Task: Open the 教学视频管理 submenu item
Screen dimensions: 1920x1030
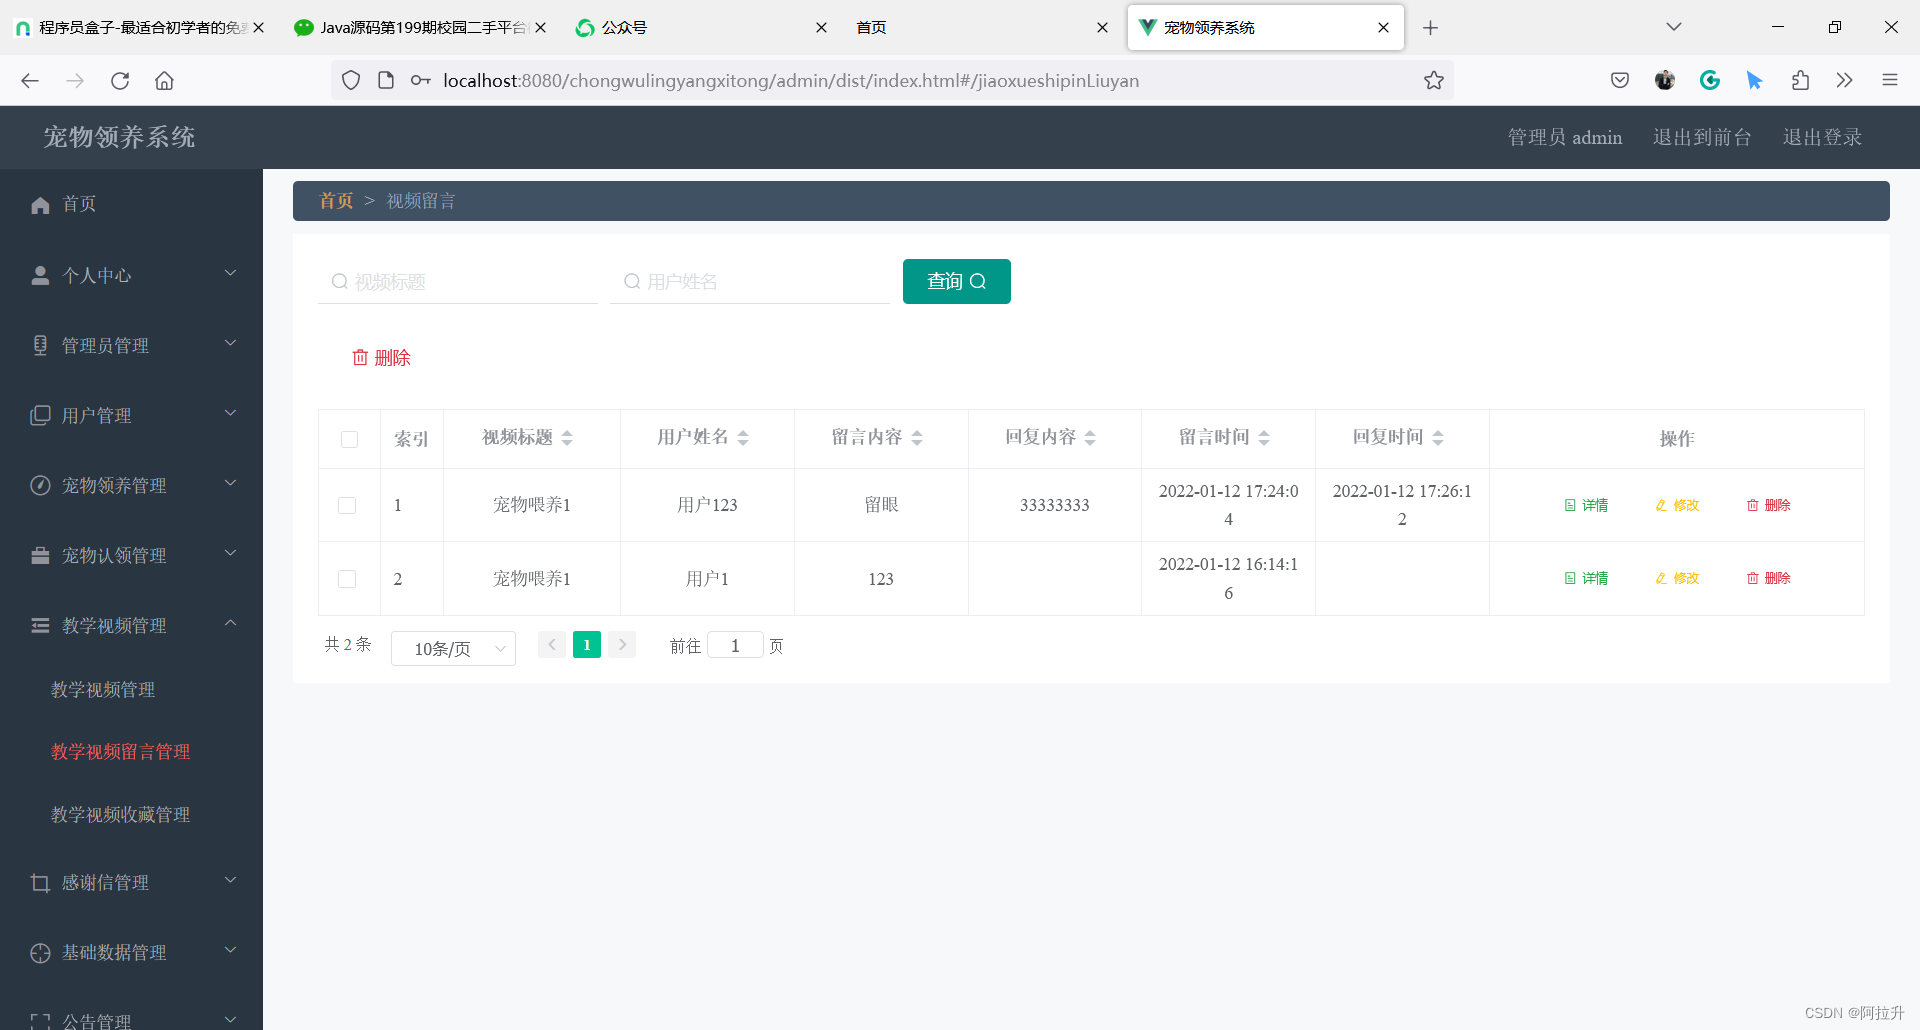Action: pos(103,690)
